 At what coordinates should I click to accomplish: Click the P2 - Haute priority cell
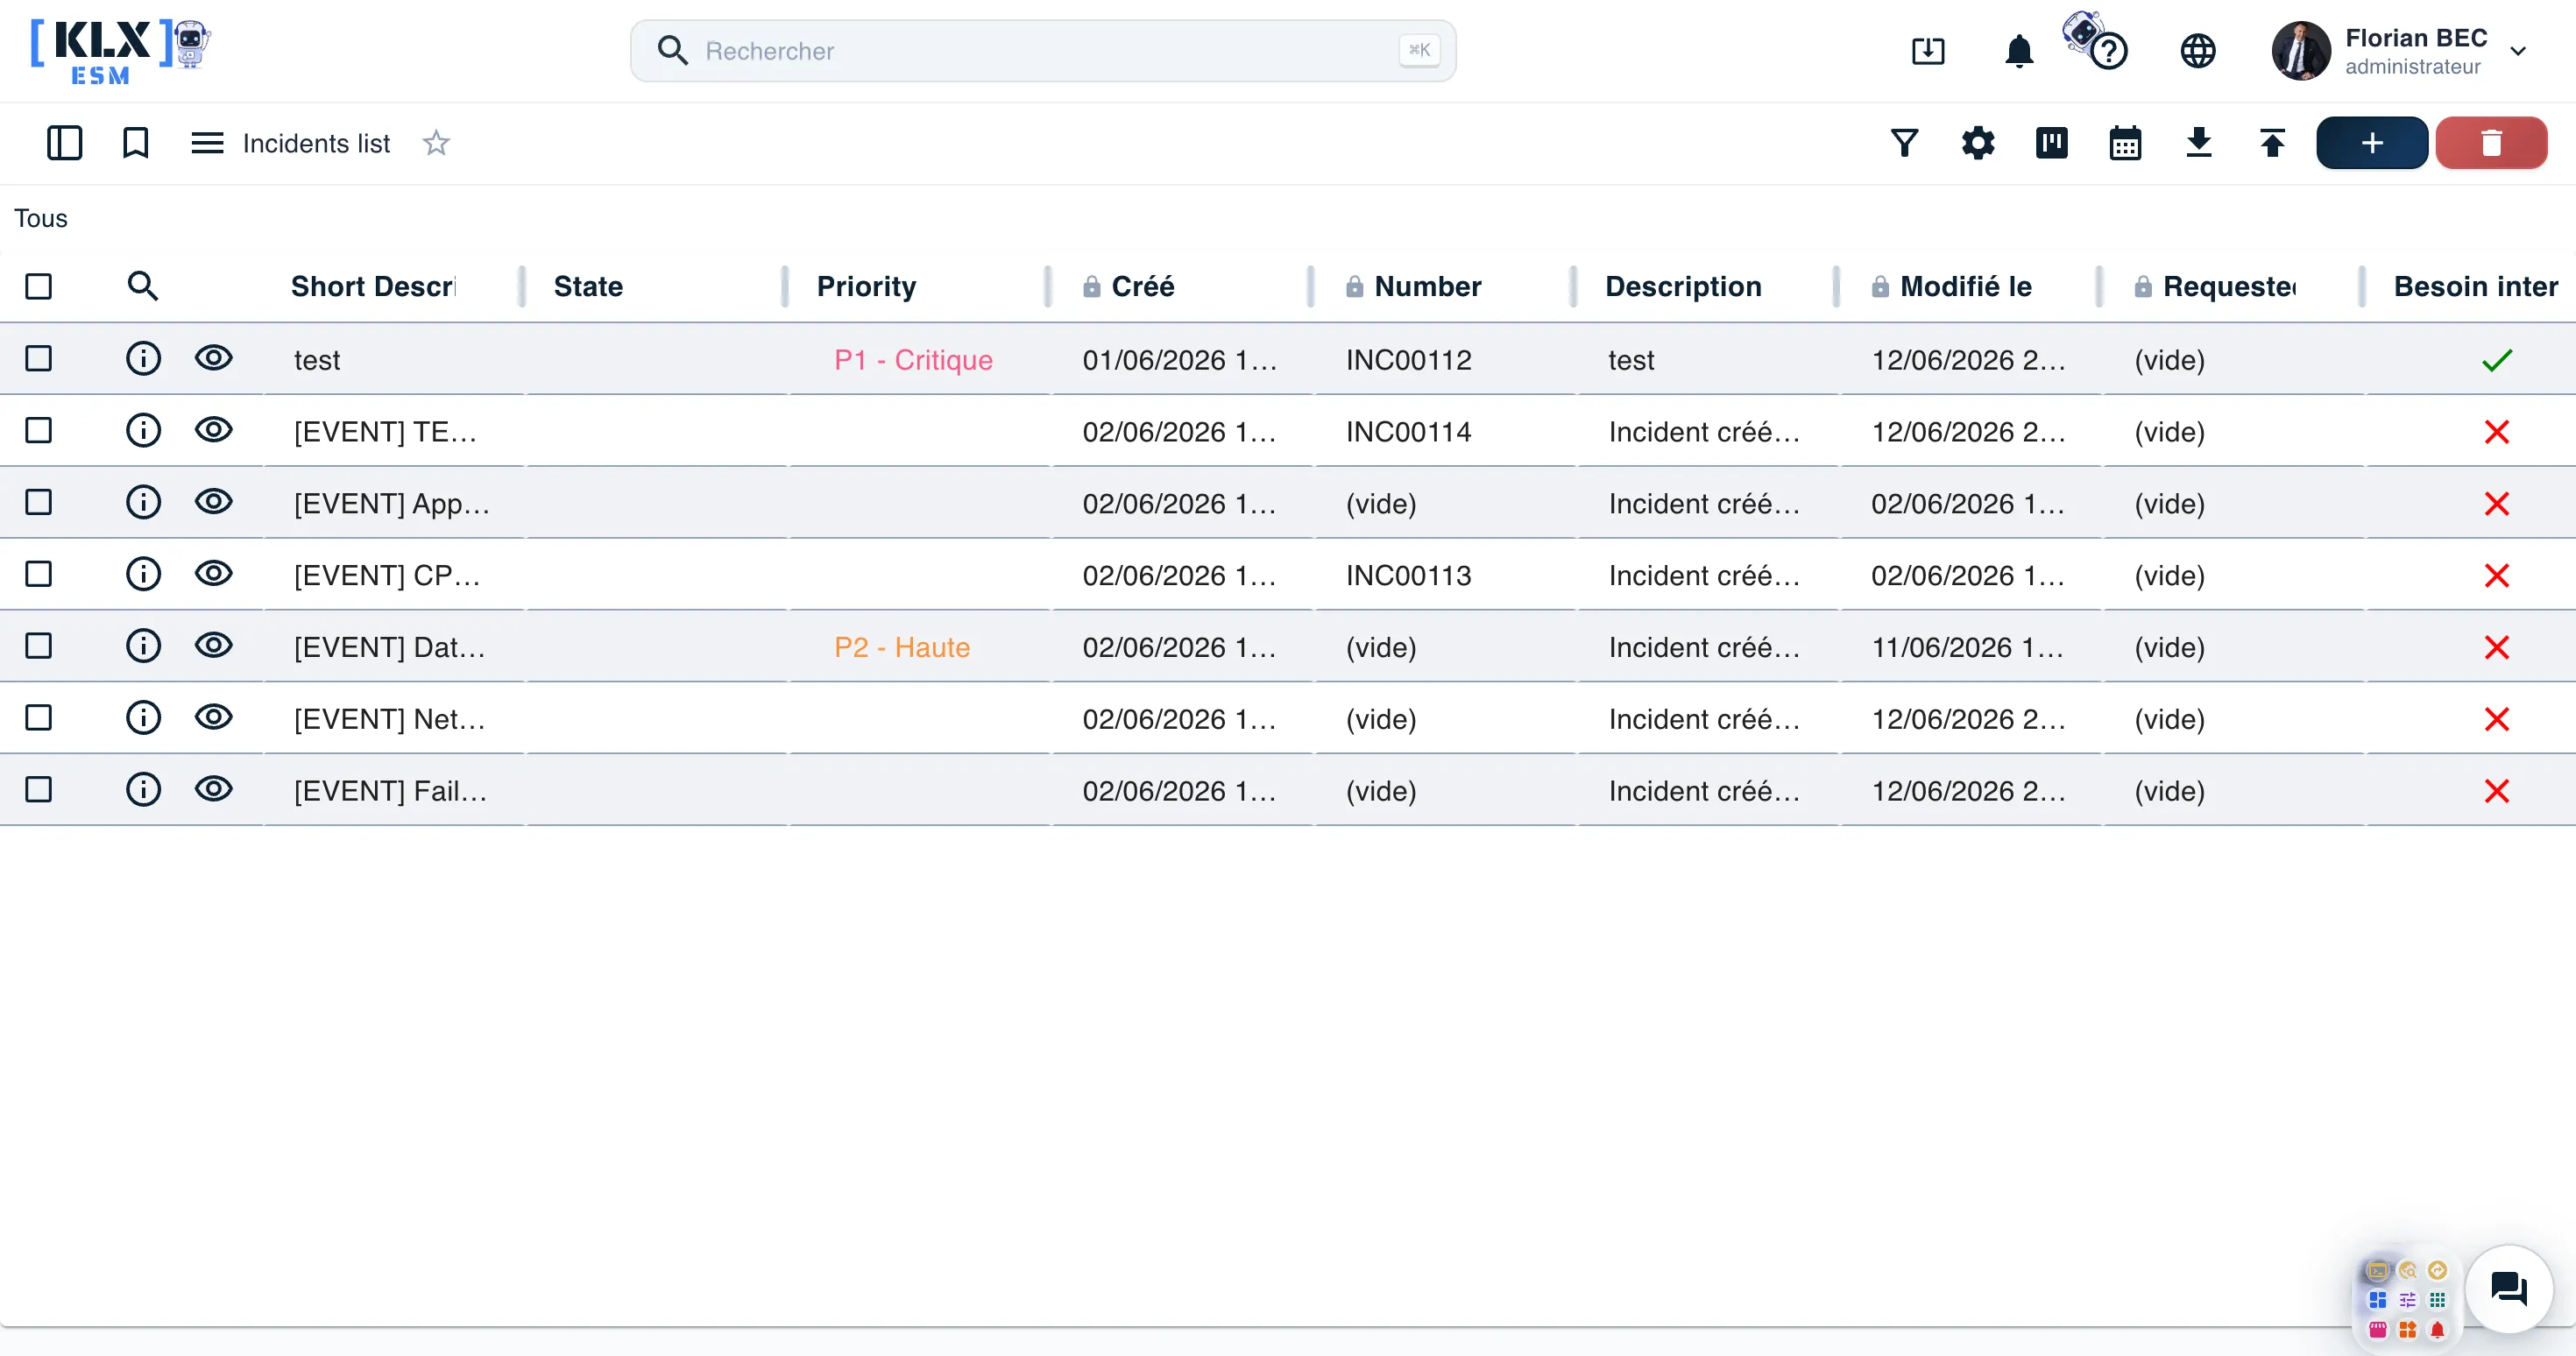click(902, 647)
